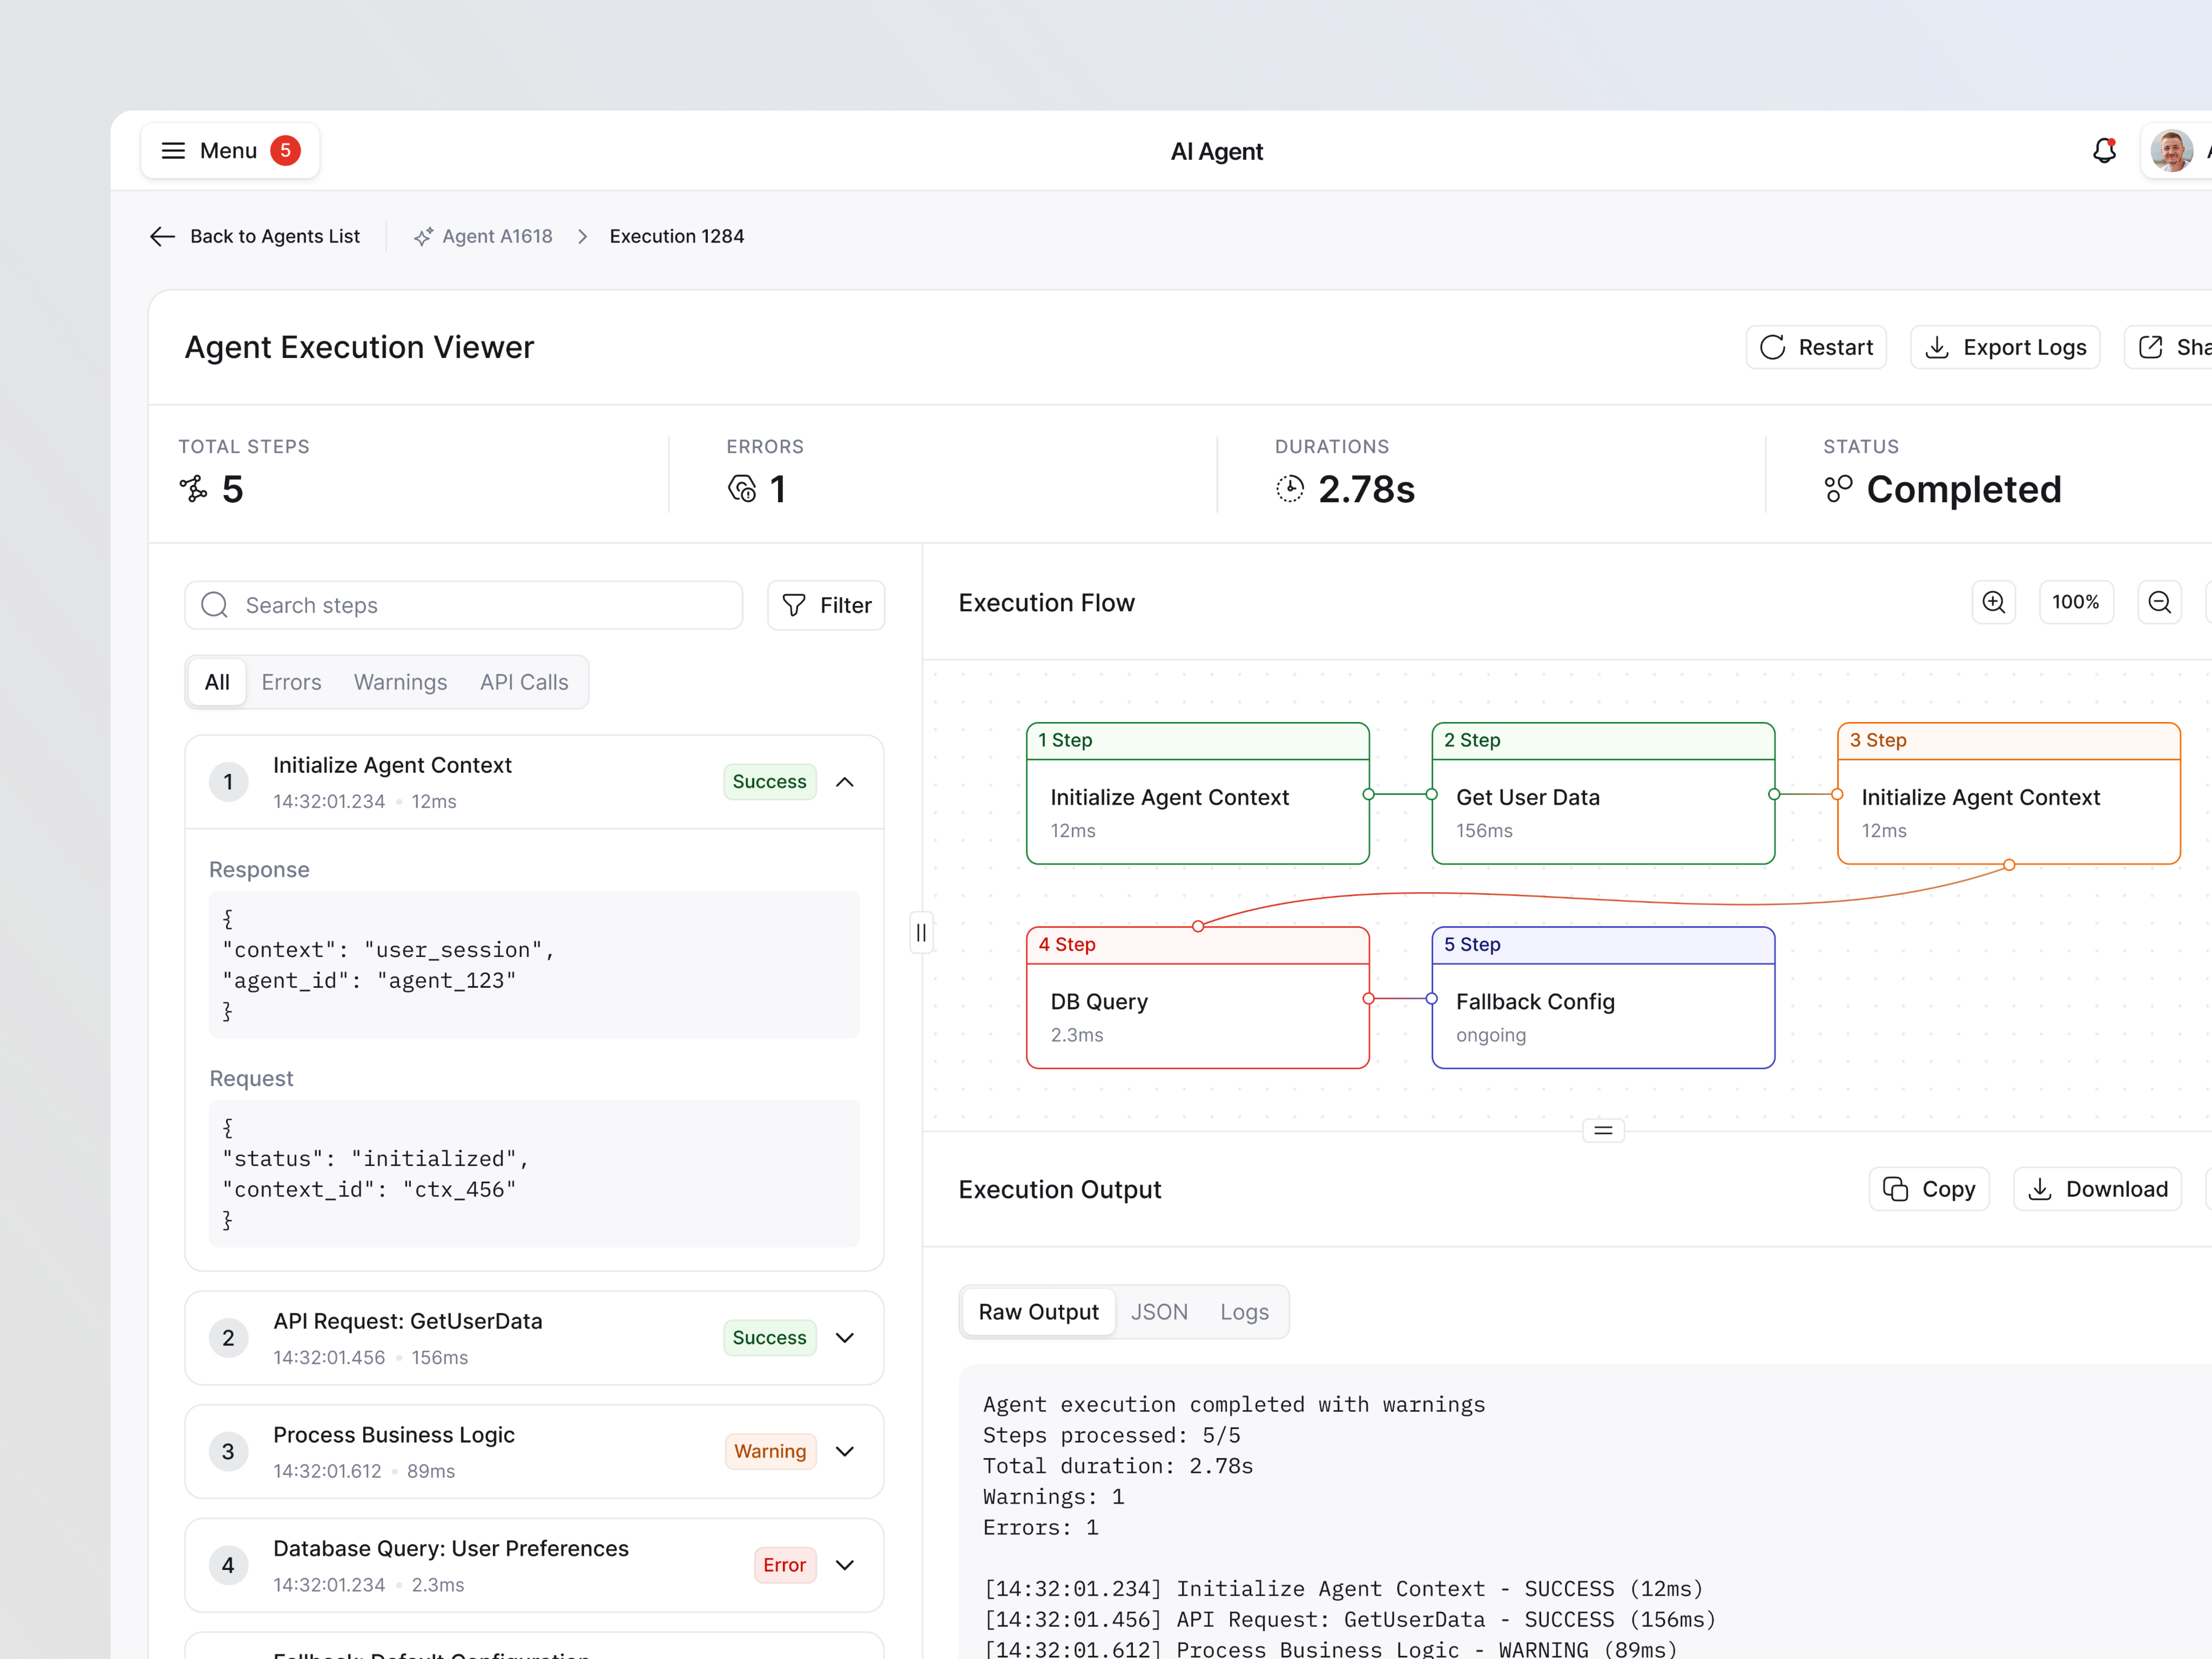The image size is (2212, 1659).
Task: Click the Export Logs download icon
Action: tap(1937, 347)
